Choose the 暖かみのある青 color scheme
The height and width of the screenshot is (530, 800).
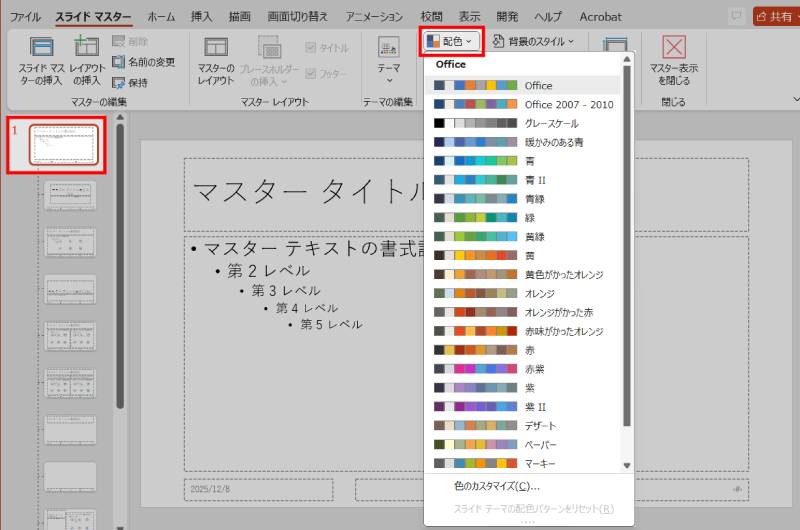click(x=522, y=142)
